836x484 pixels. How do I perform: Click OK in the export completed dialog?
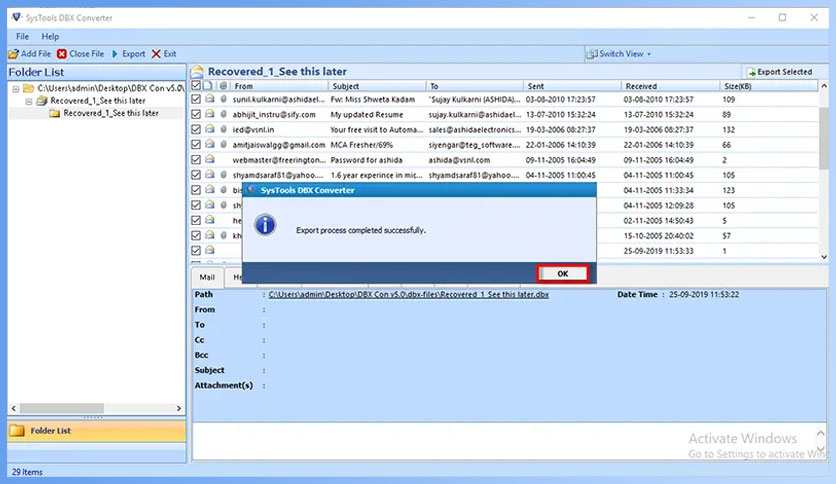pos(562,273)
